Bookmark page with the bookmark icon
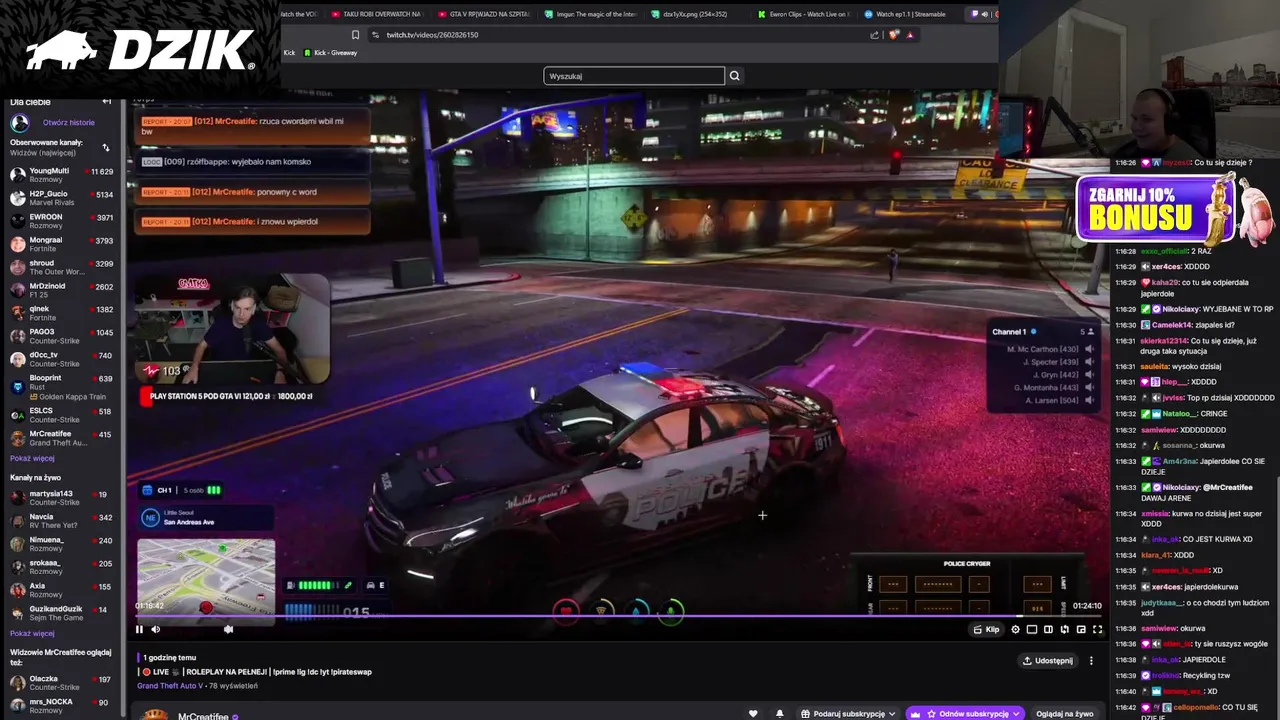Viewport: 1280px width, 720px height. 355,35
